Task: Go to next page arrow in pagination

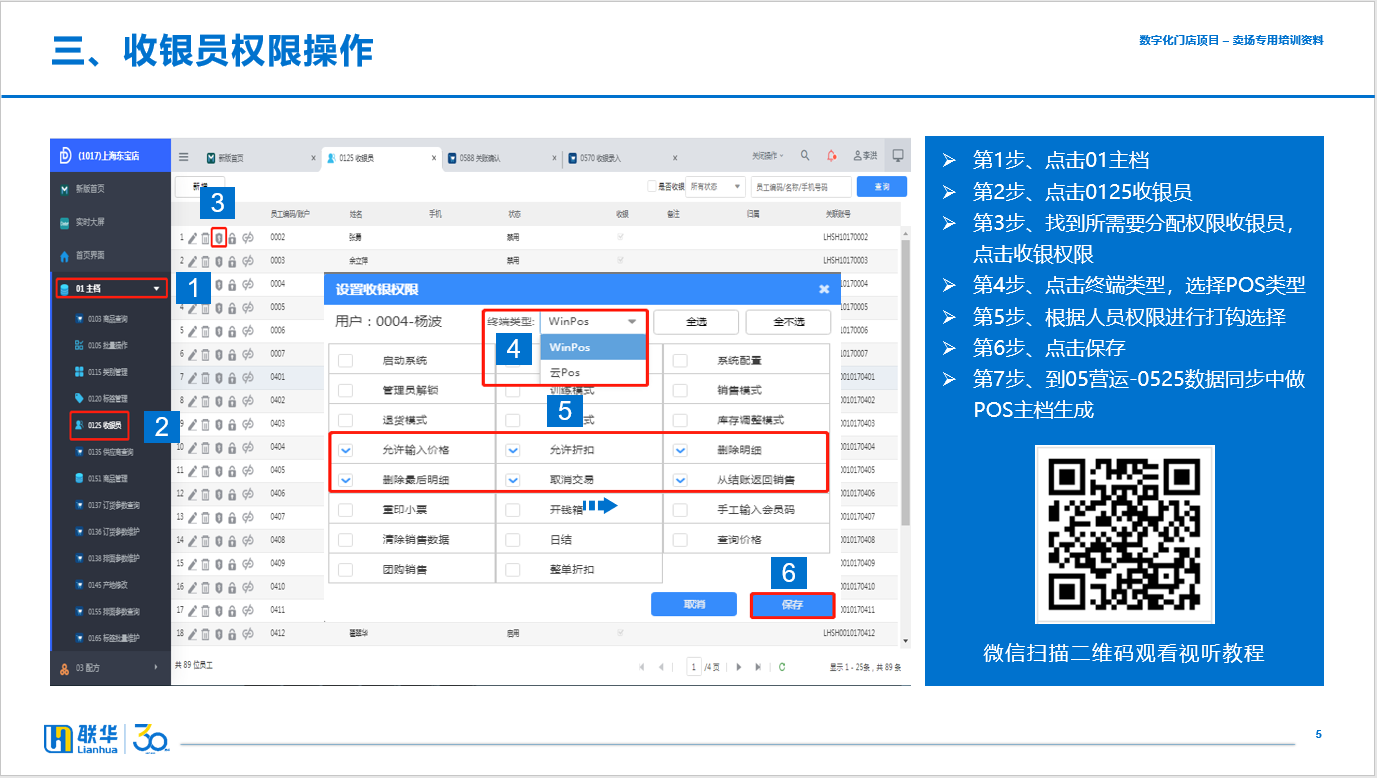Action: coord(739,666)
